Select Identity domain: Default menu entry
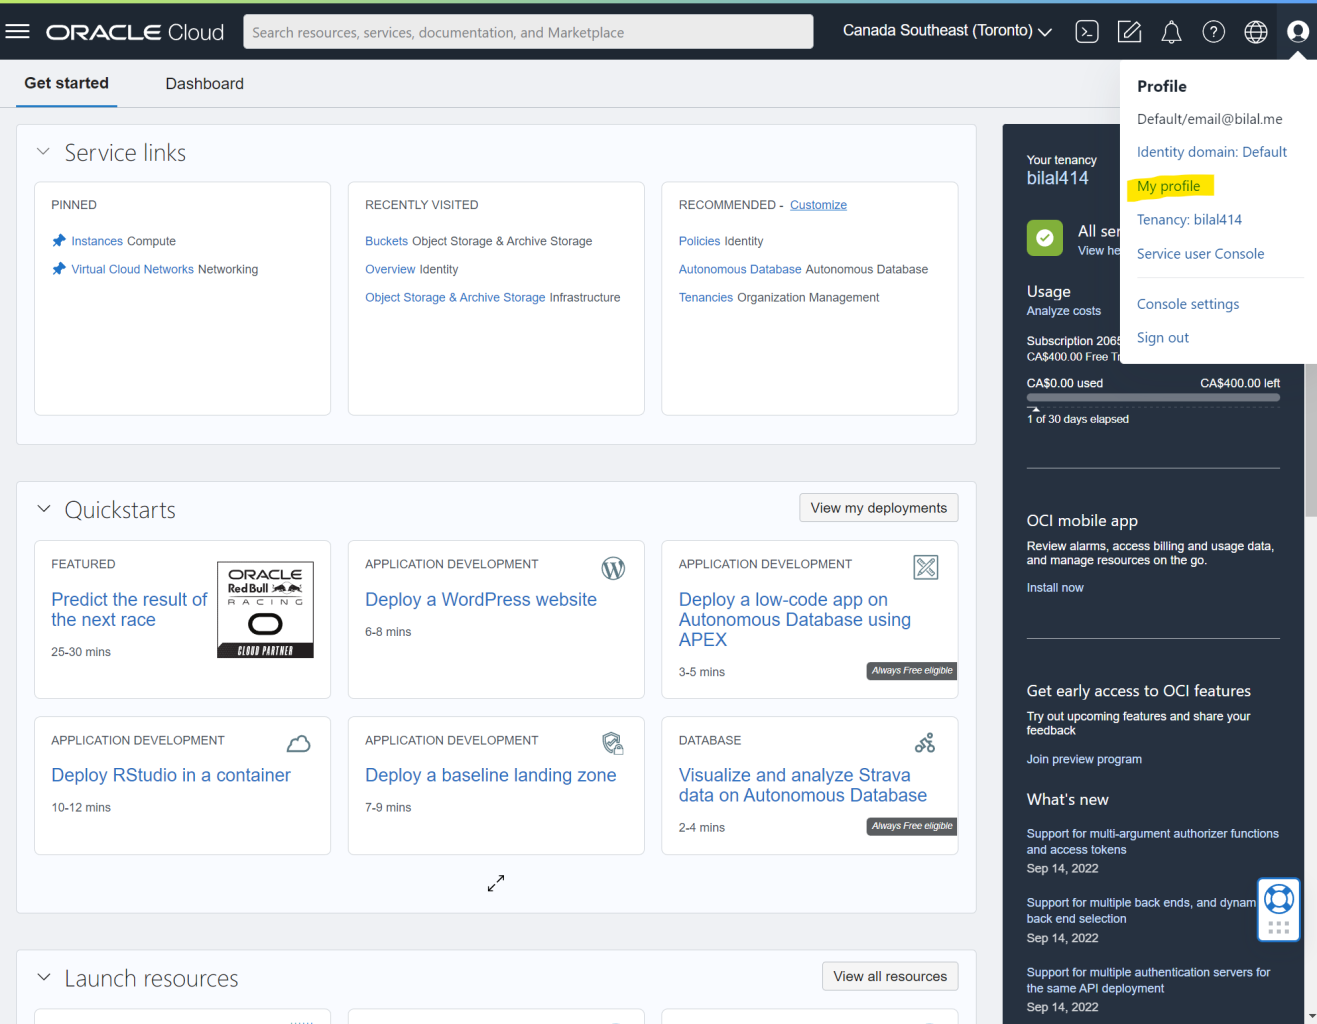The height and width of the screenshot is (1024, 1317). pyautogui.click(x=1212, y=152)
